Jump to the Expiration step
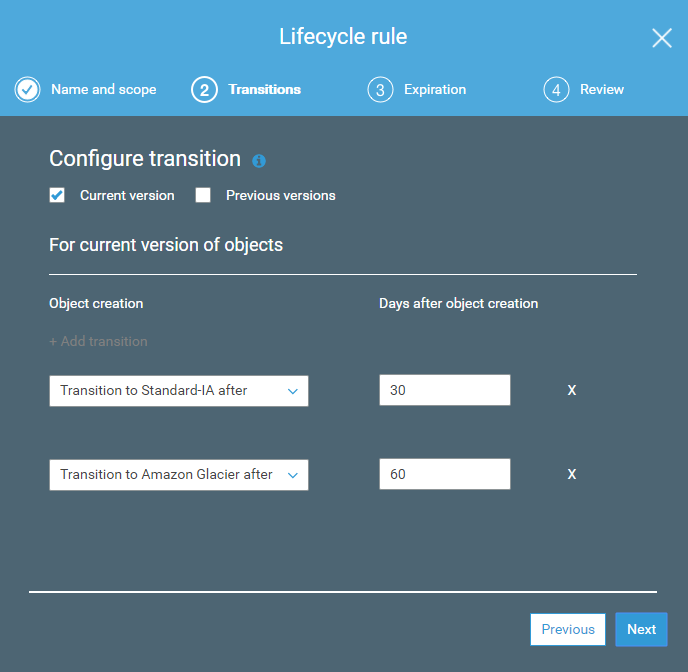The width and height of the screenshot is (688, 672). pyautogui.click(x=435, y=90)
